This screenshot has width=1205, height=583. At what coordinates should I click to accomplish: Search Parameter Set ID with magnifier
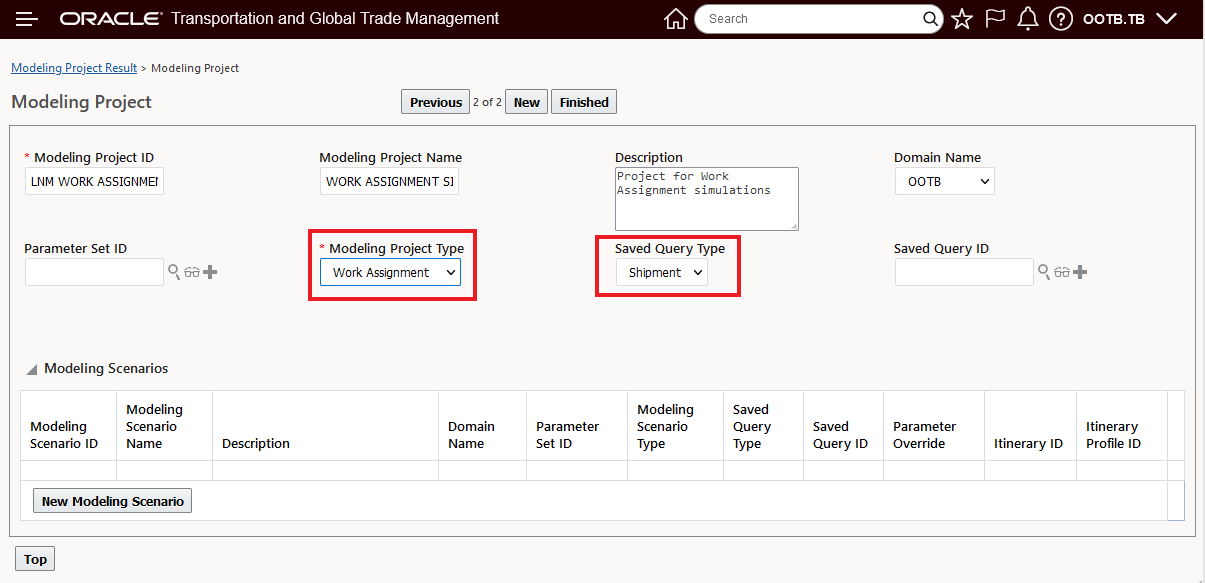point(174,272)
